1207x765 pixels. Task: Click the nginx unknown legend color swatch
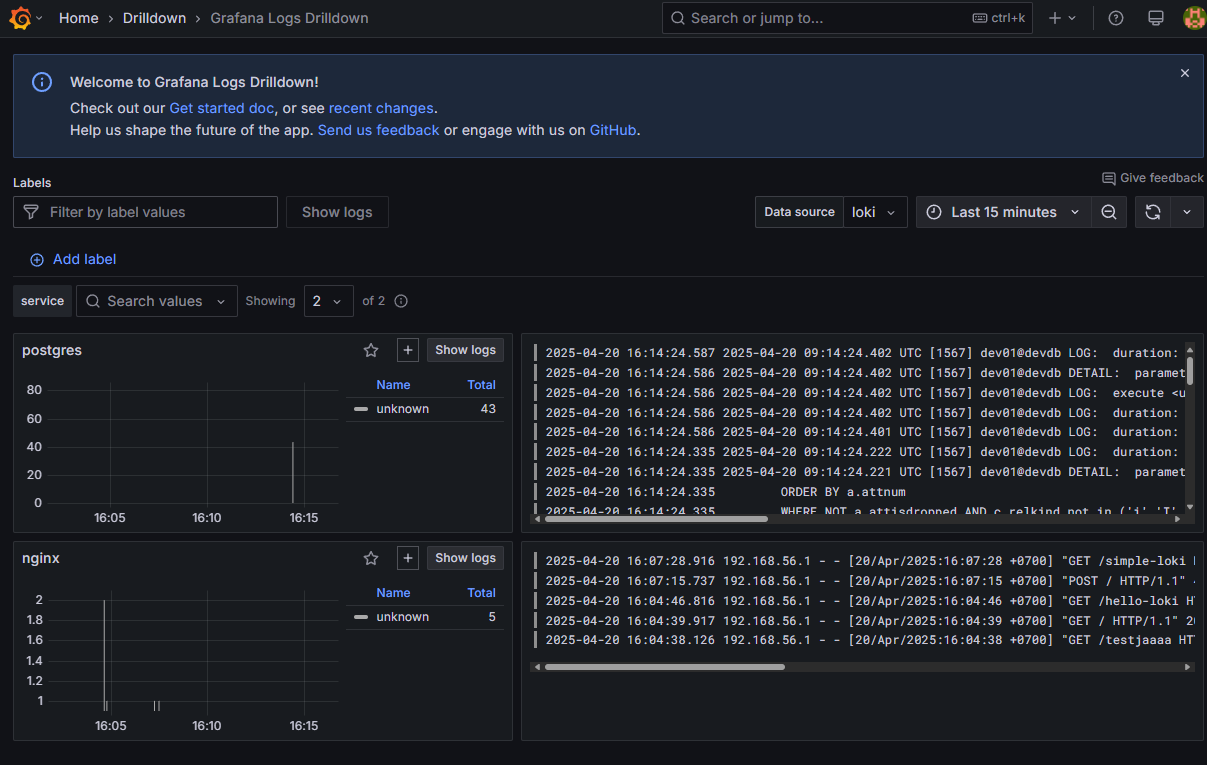click(x=361, y=617)
